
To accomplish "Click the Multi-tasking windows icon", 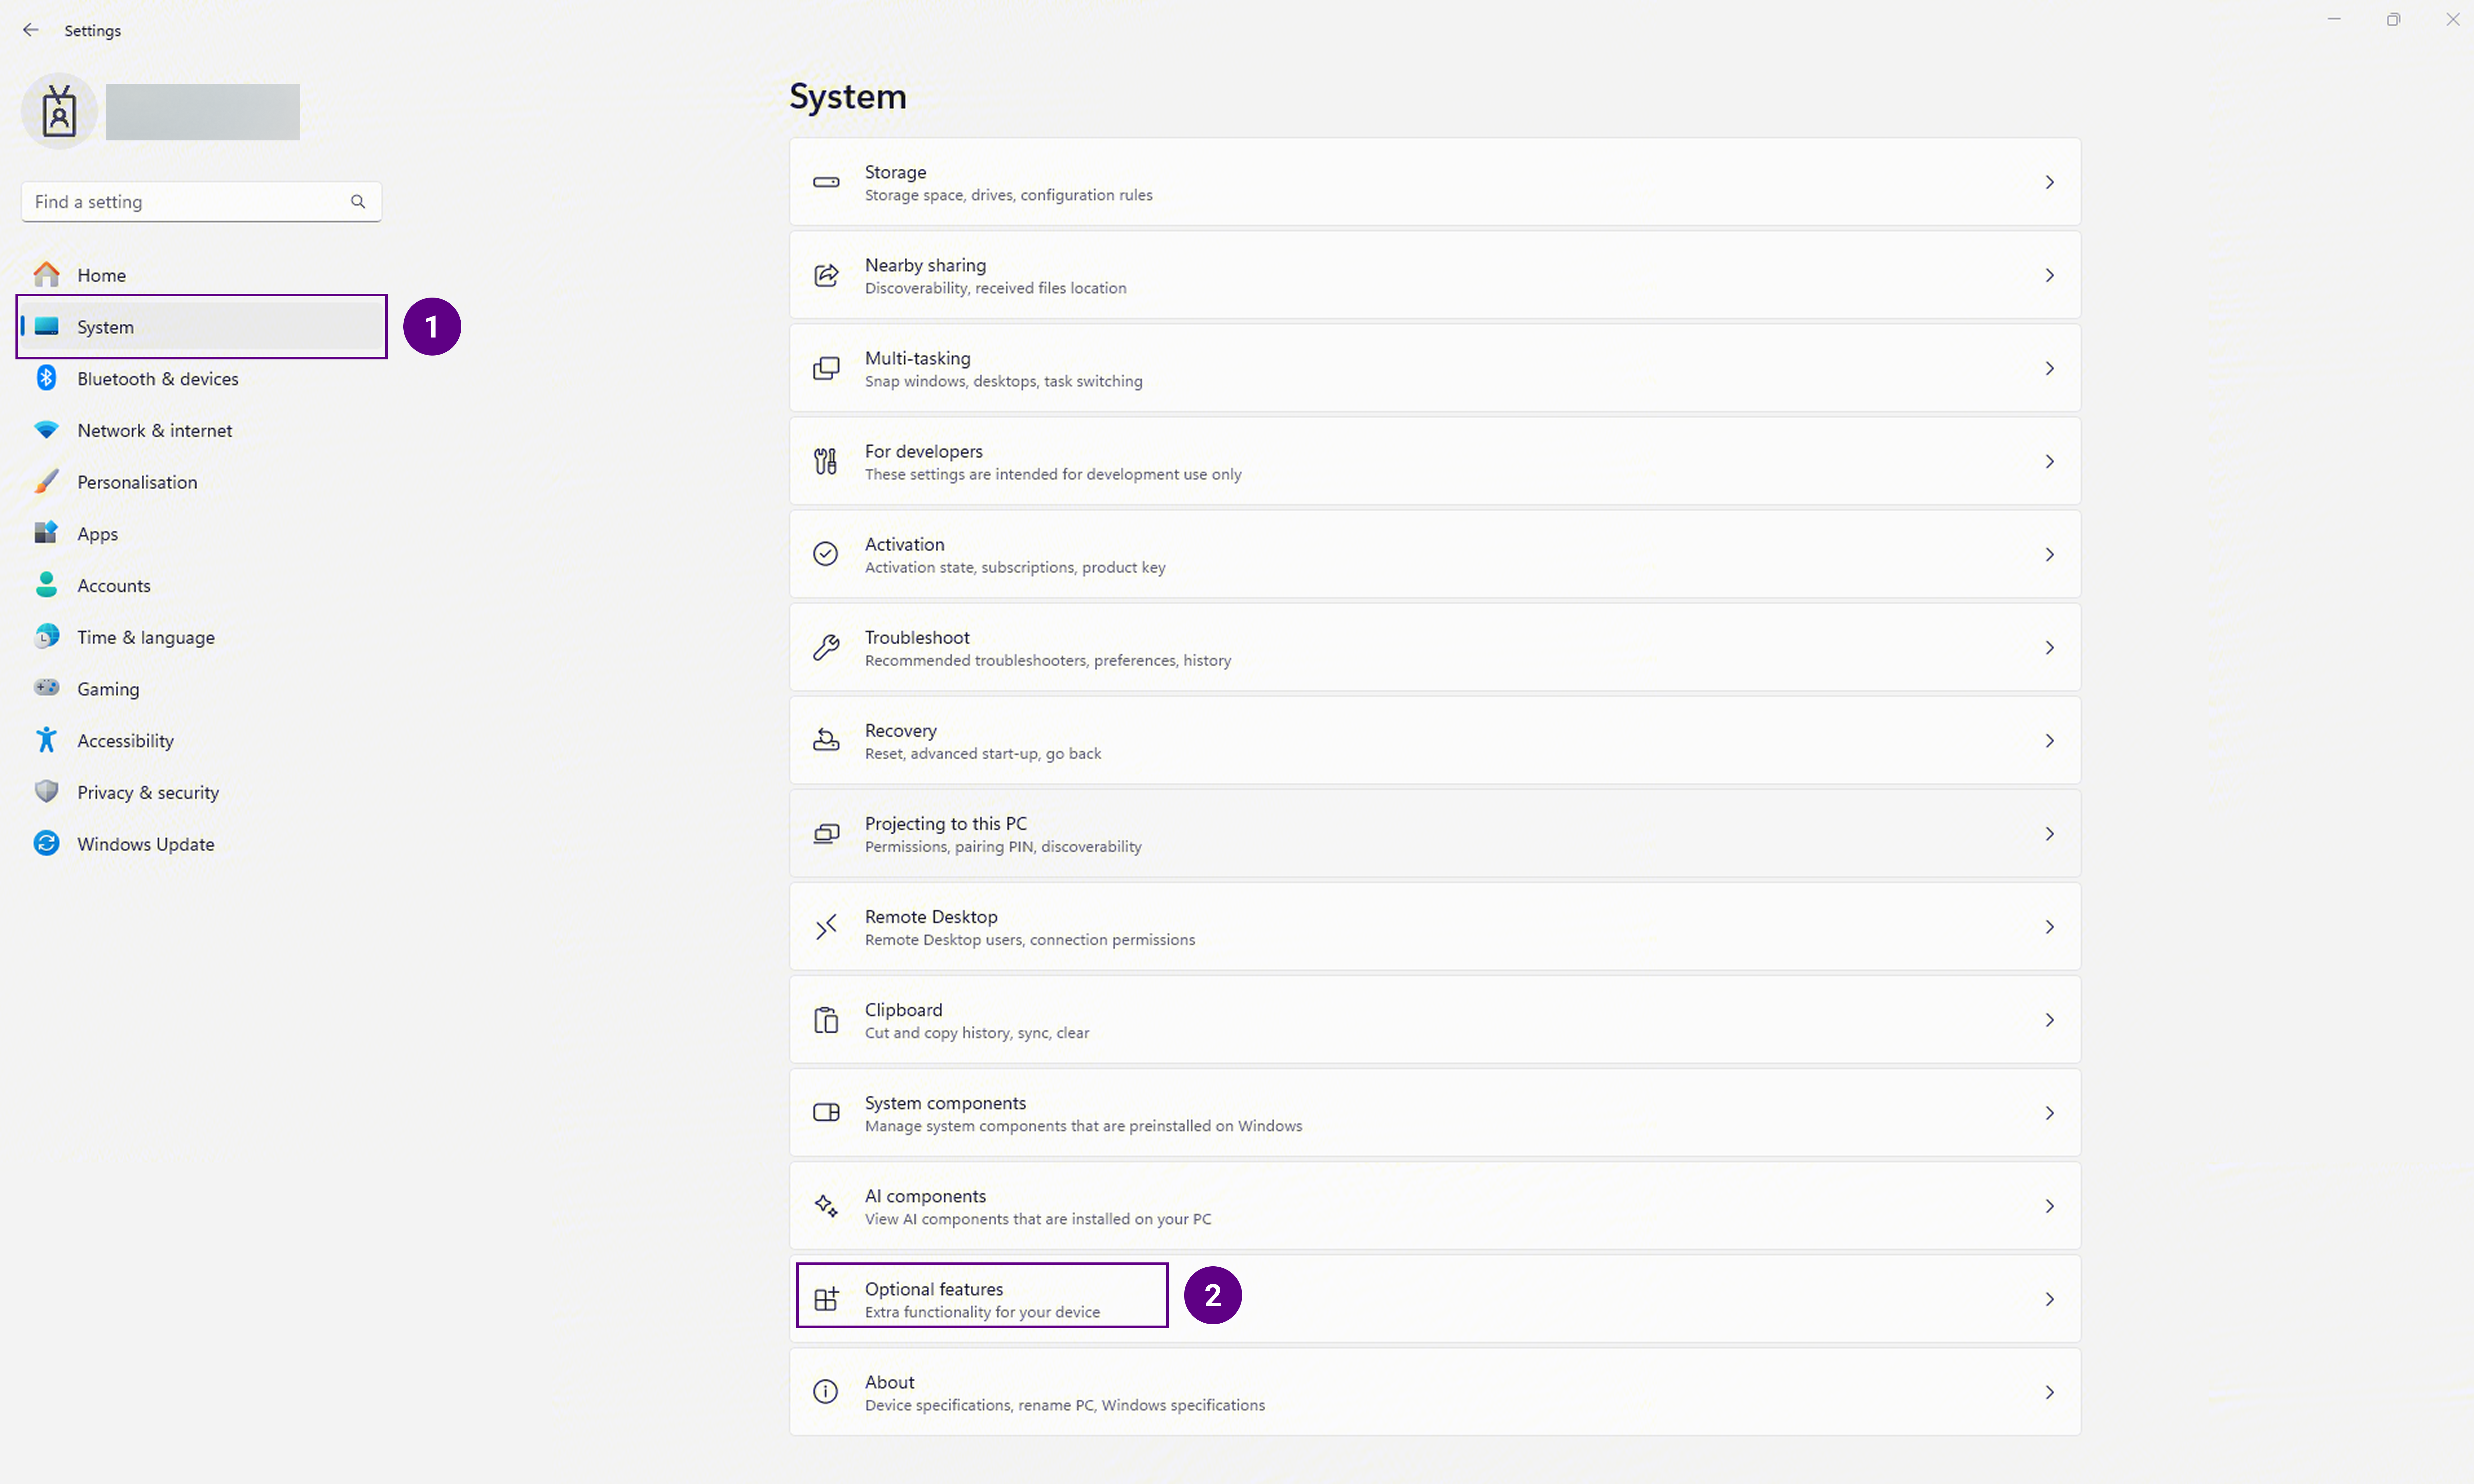I will (826, 368).
